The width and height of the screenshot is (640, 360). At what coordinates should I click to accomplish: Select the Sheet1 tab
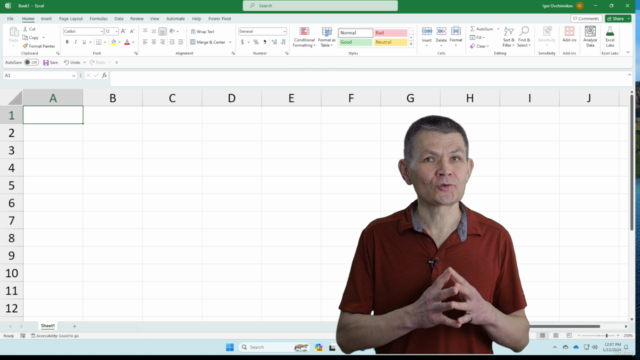[48, 326]
